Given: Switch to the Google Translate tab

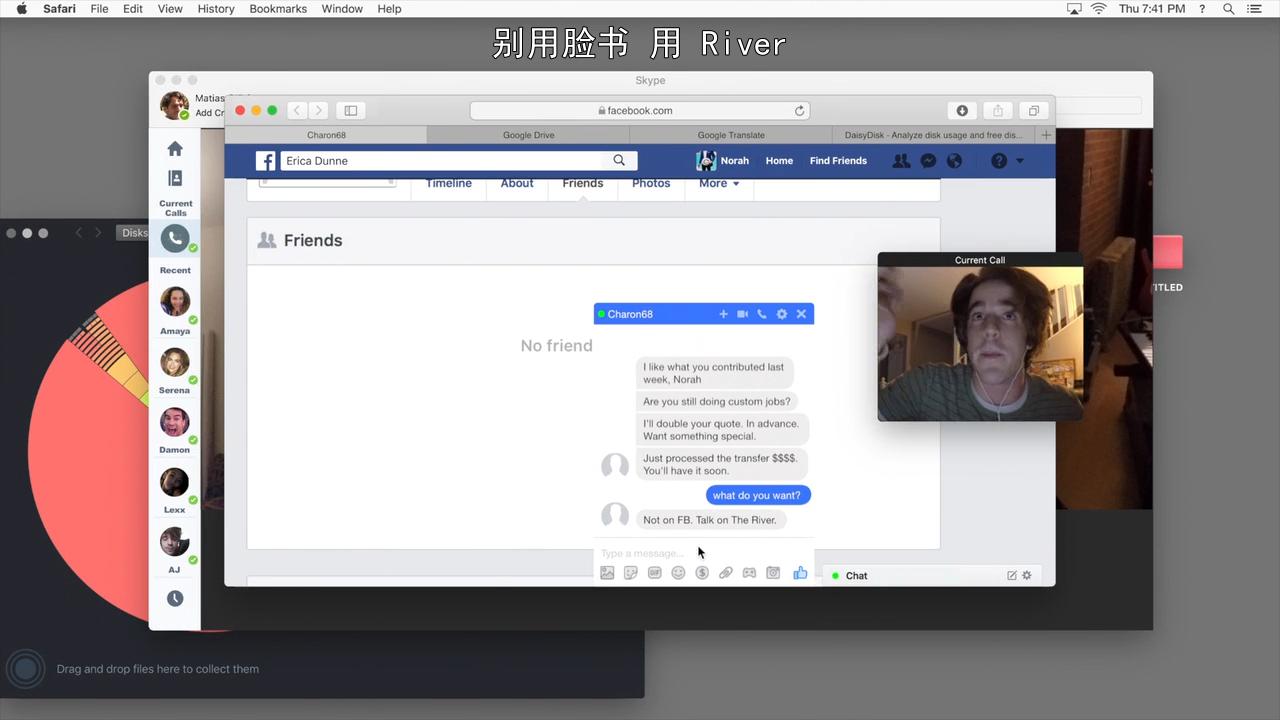Looking at the screenshot, I should click(x=731, y=135).
